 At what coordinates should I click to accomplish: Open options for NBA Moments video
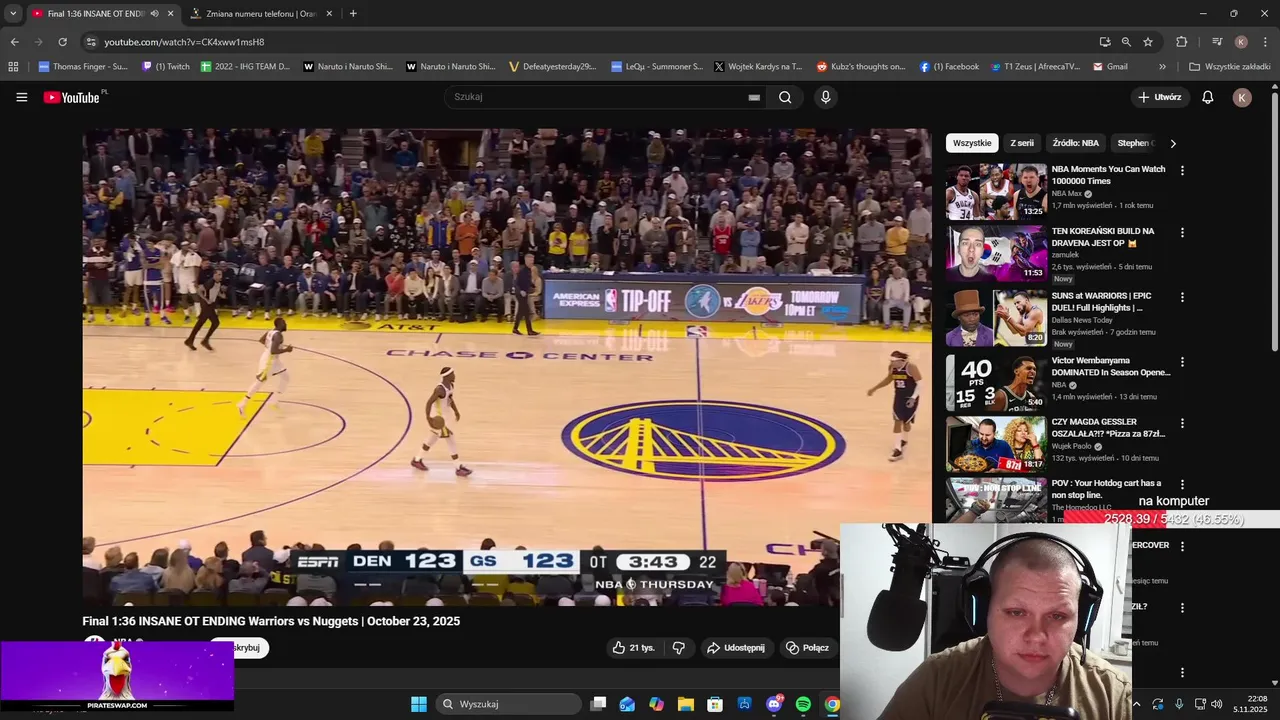[1182, 171]
